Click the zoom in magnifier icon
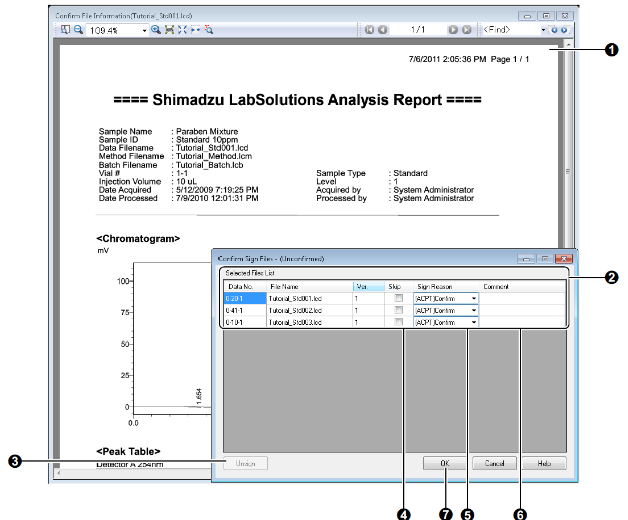The image size is (628, 520). (156, 30)
